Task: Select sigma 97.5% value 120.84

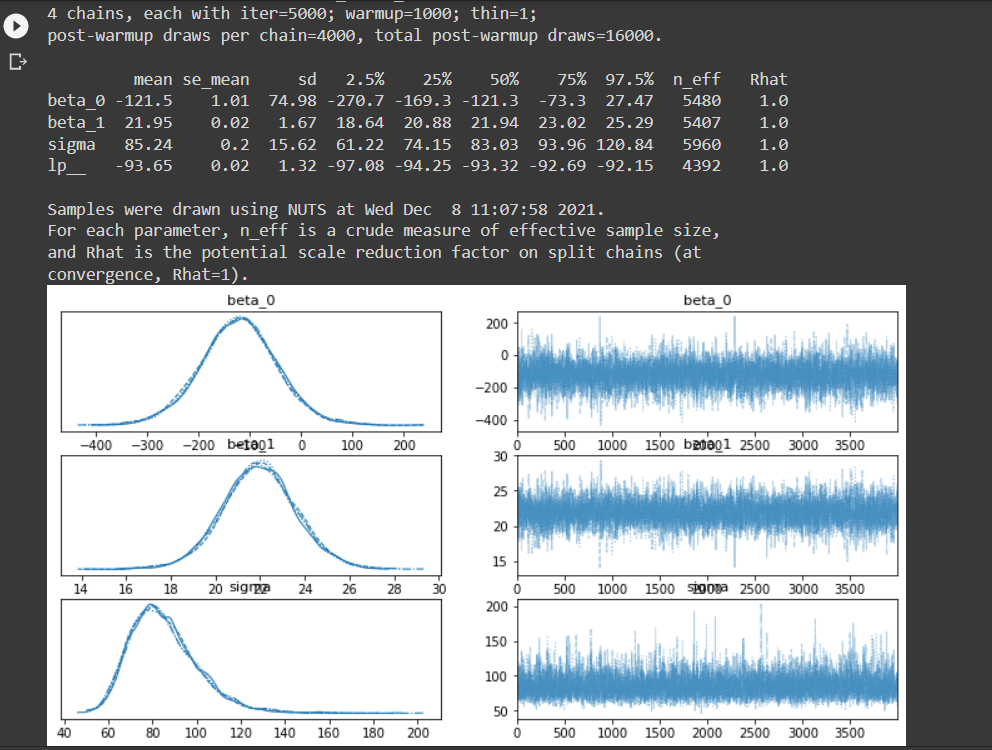Action: pyautogui.click(x=624, y=144)
